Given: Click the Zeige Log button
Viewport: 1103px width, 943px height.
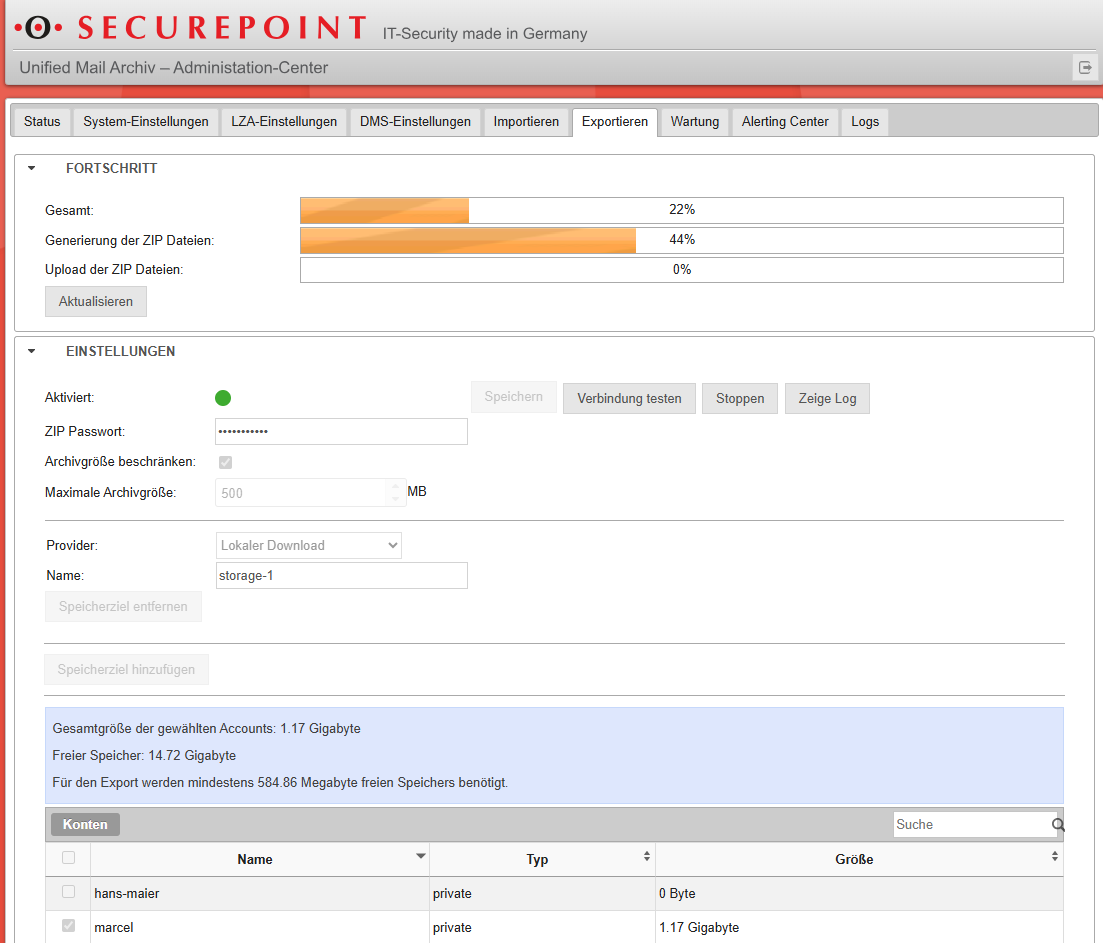Looking at the screenshot, I should [x=827, y=399].
